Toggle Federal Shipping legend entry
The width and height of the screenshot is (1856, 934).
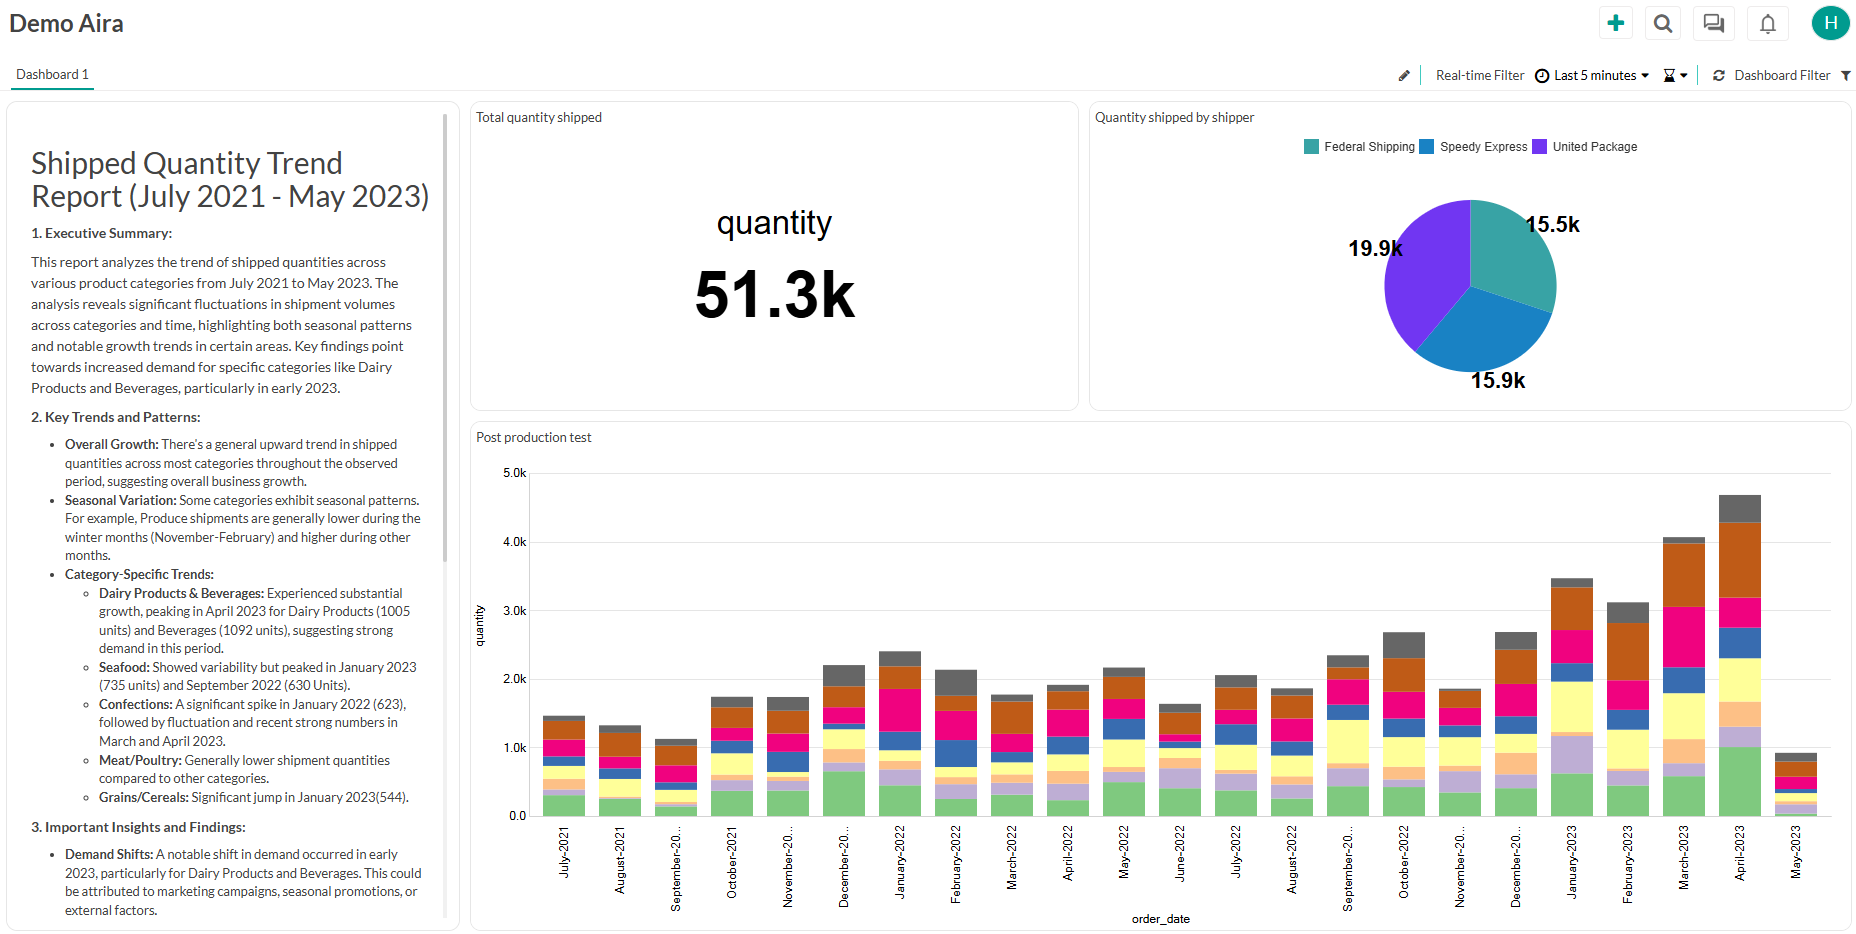tap(1359, 147)
